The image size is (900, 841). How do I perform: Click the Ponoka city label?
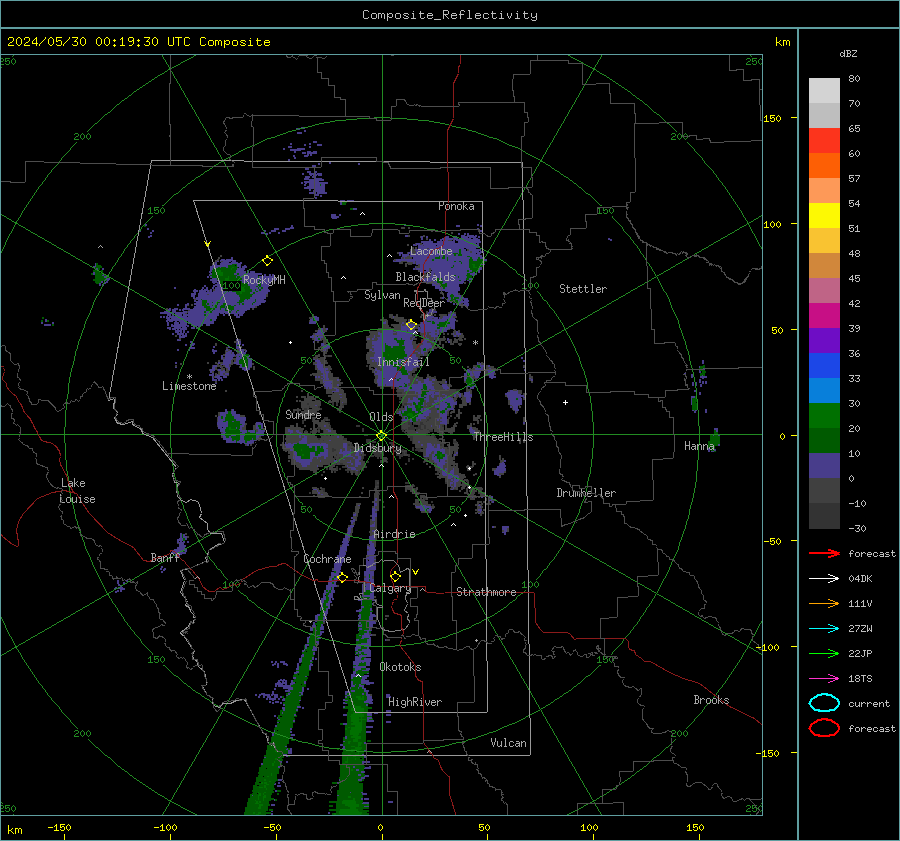point(456,206)
